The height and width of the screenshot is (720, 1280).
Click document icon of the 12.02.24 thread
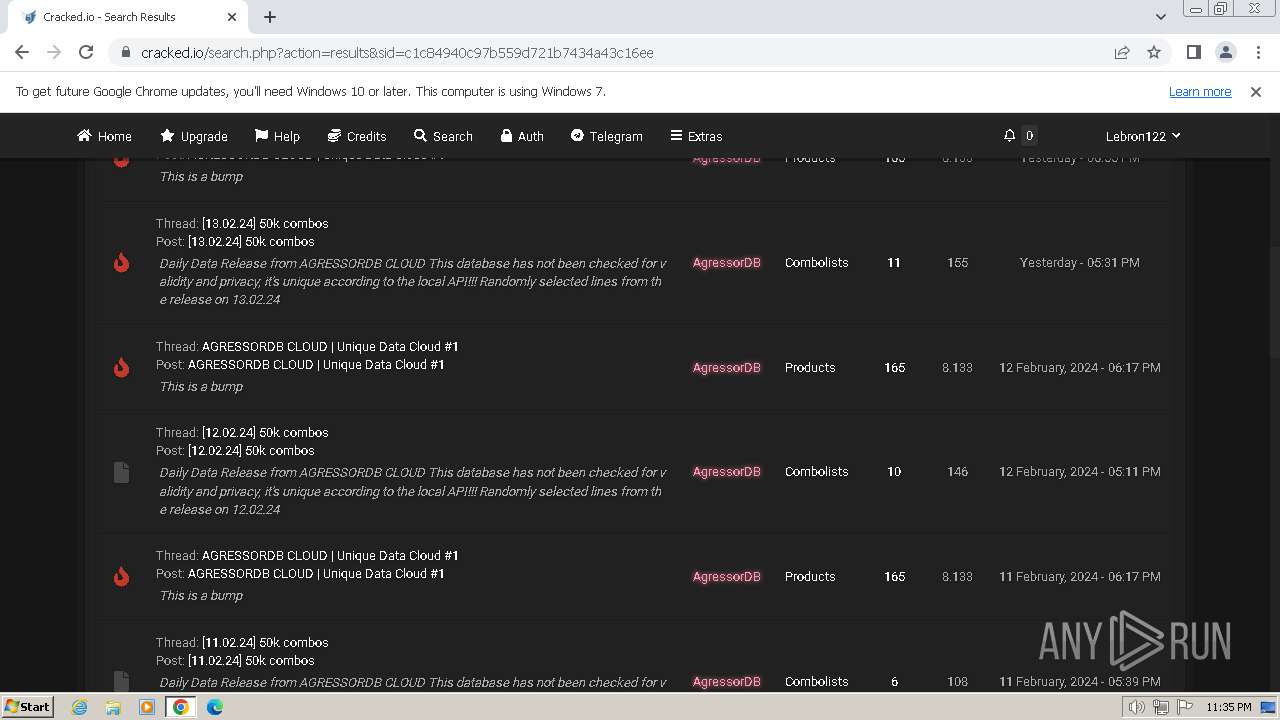(121, 472)
